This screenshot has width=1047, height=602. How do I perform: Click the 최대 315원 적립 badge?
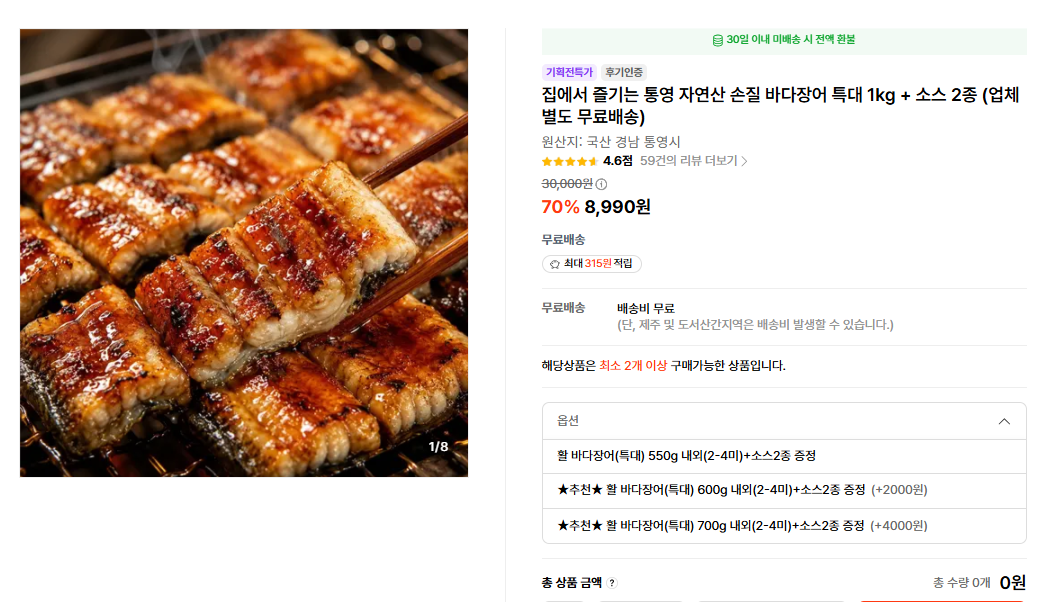[592, 264]
